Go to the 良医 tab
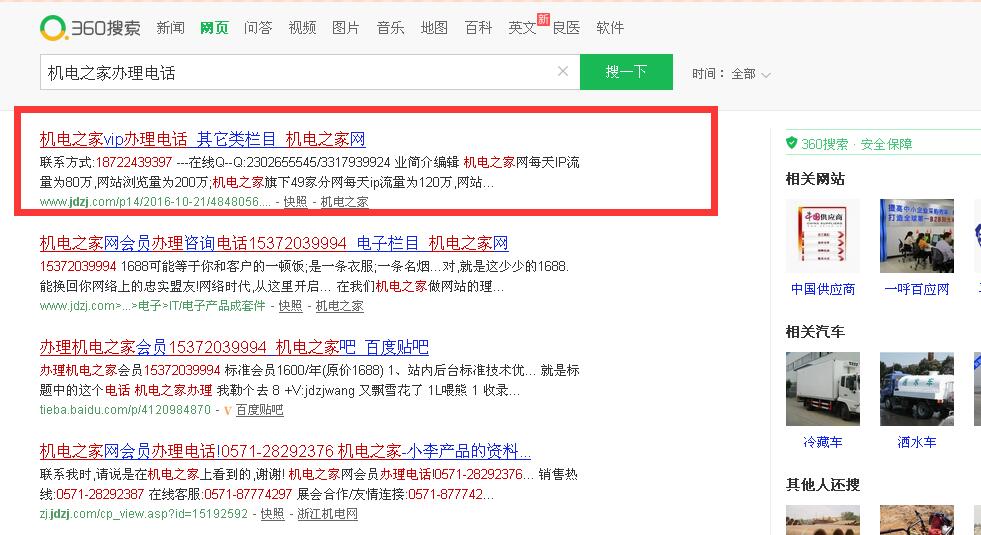This screenshot has width=981, height=535. click(x=566, y=28)
